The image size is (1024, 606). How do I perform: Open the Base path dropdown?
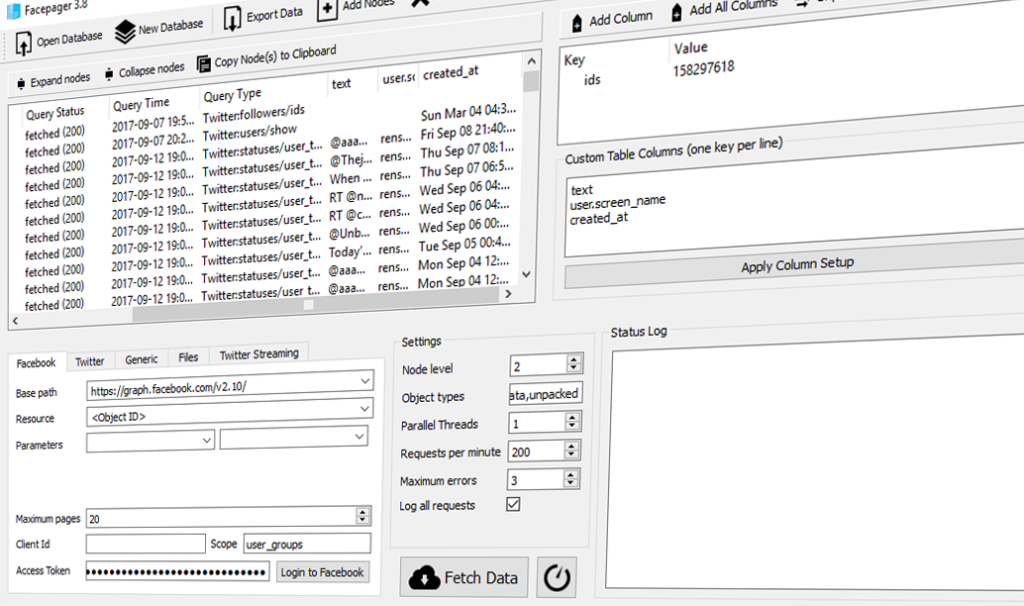click(364, 380)
